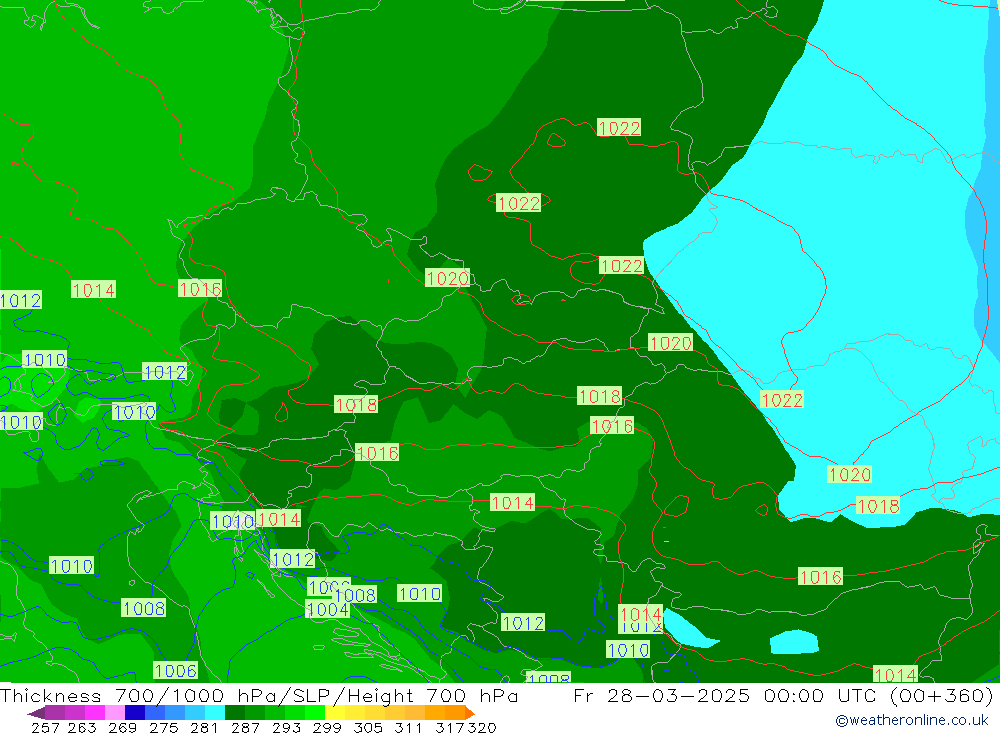Click legend value 305
This screenshot has height=733, width=1000.
point(368,728)
